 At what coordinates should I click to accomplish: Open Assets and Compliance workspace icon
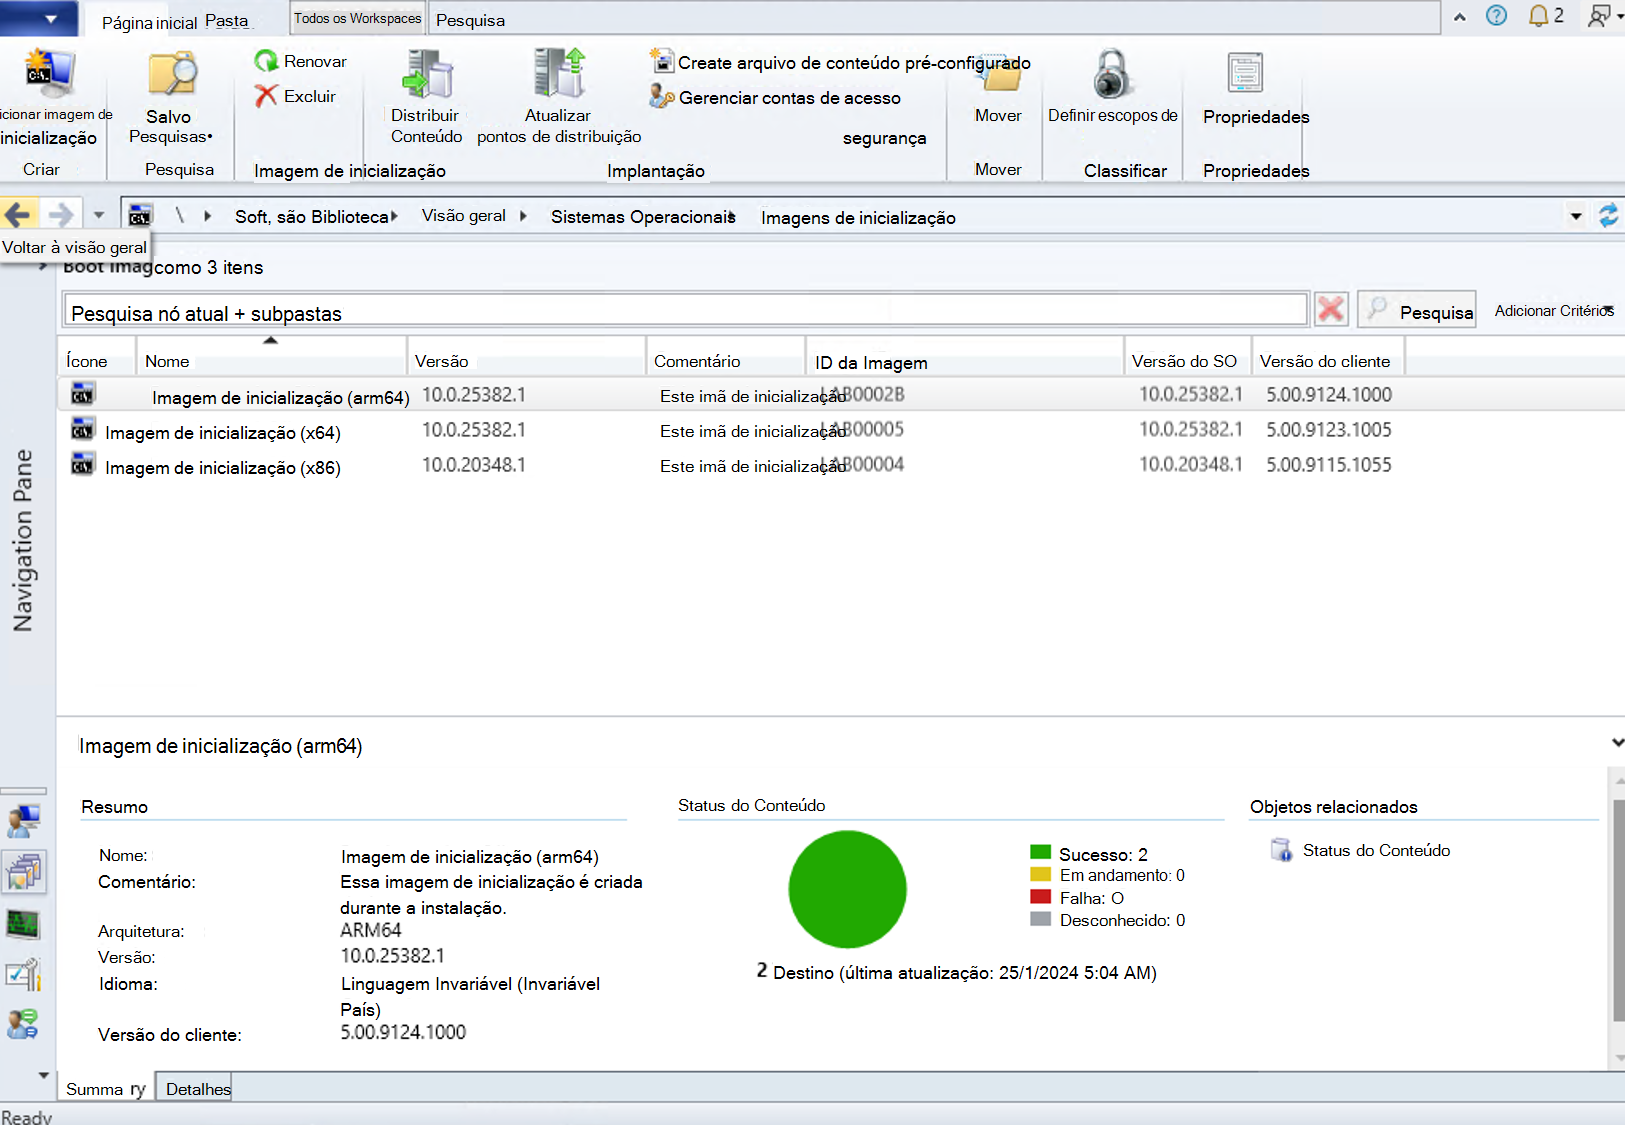23,821
